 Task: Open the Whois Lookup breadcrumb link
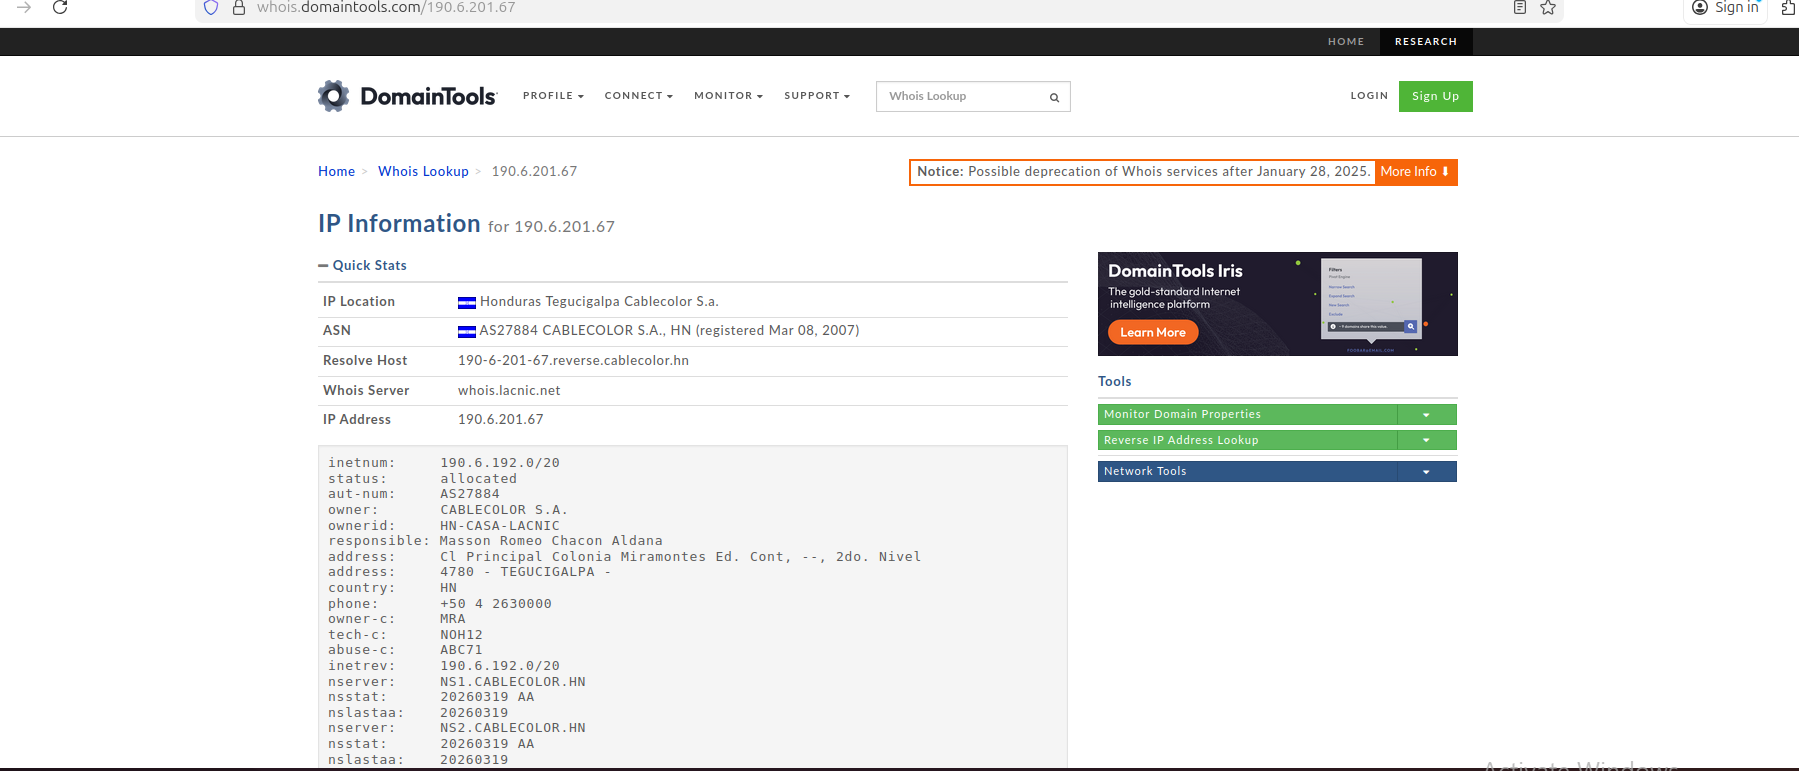[x=423, y=171]
